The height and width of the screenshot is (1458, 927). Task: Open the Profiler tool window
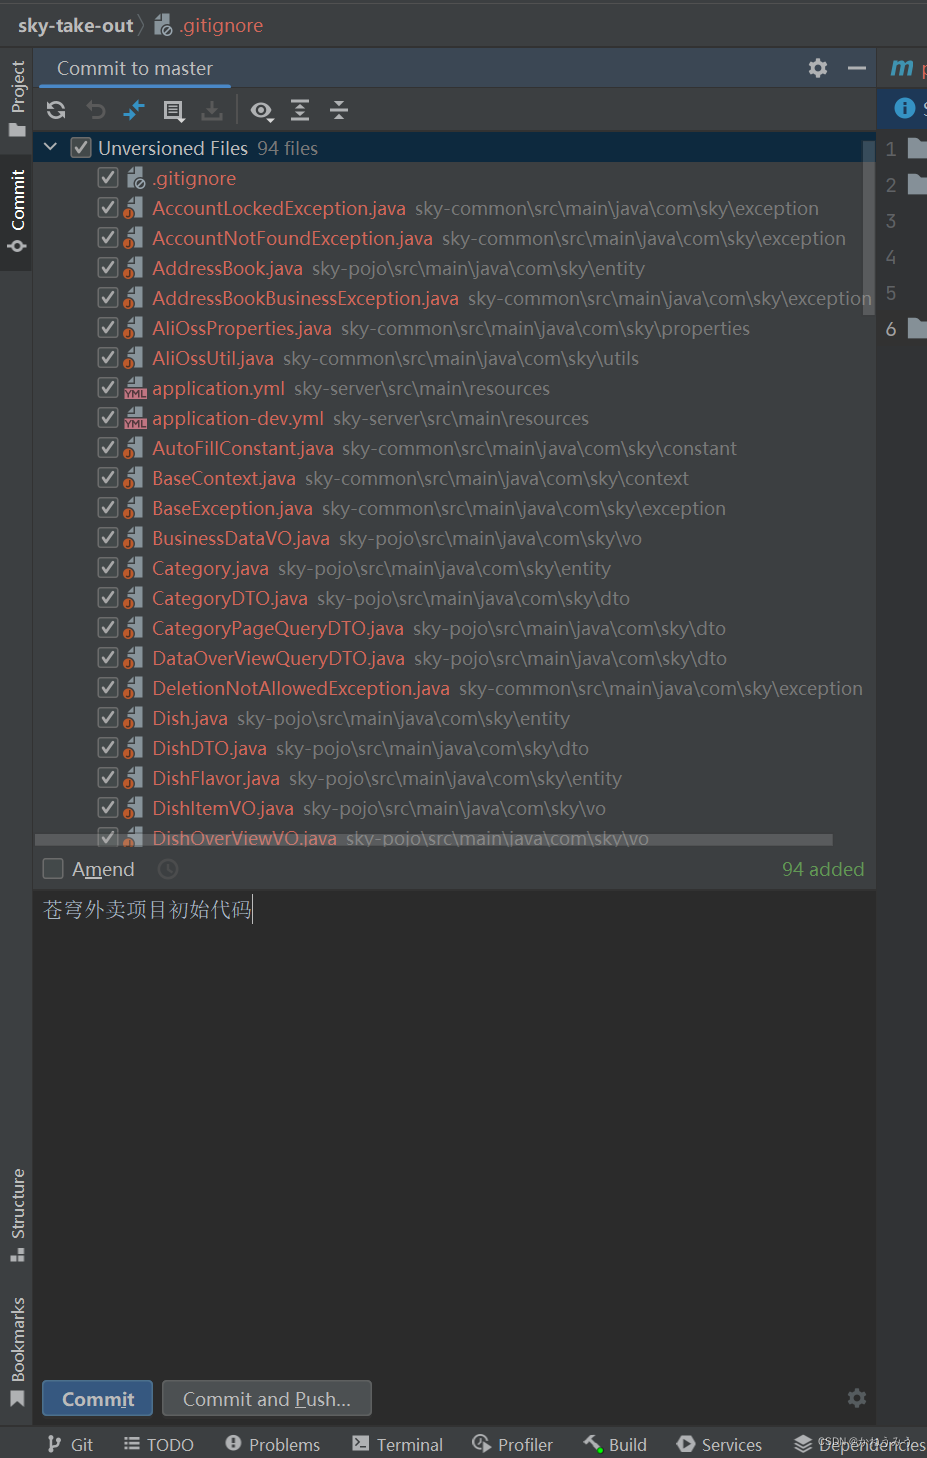point(512,1444)
